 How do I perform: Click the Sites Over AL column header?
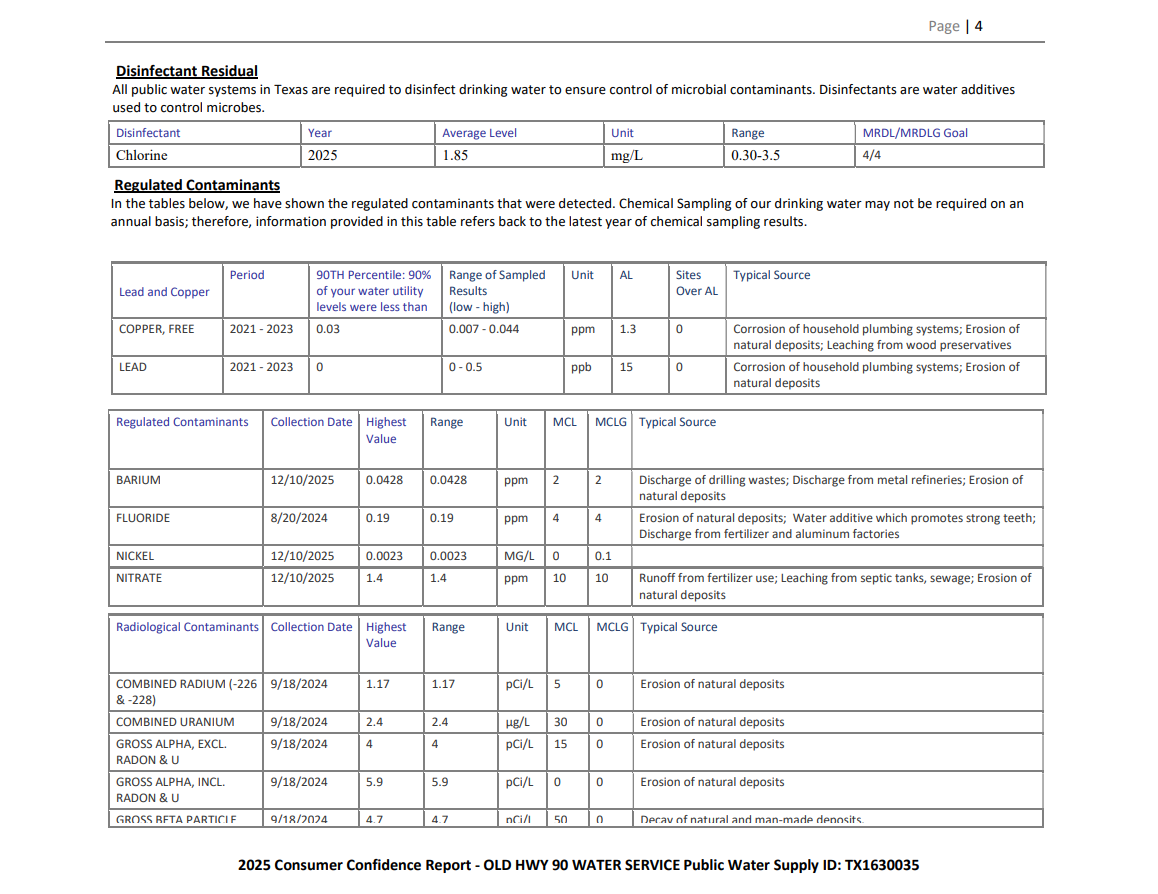click(x=696, y=283)
